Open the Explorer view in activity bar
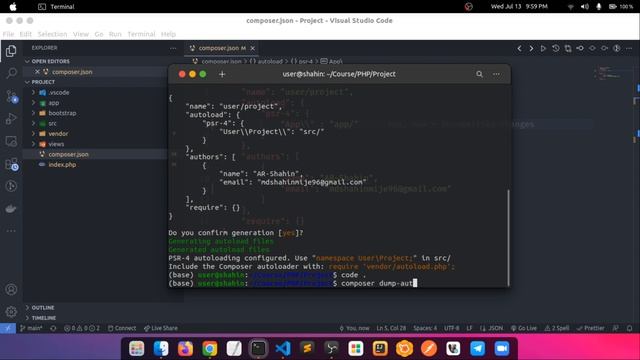The height and width of the screenshot is (360, 640). (11, 51)
